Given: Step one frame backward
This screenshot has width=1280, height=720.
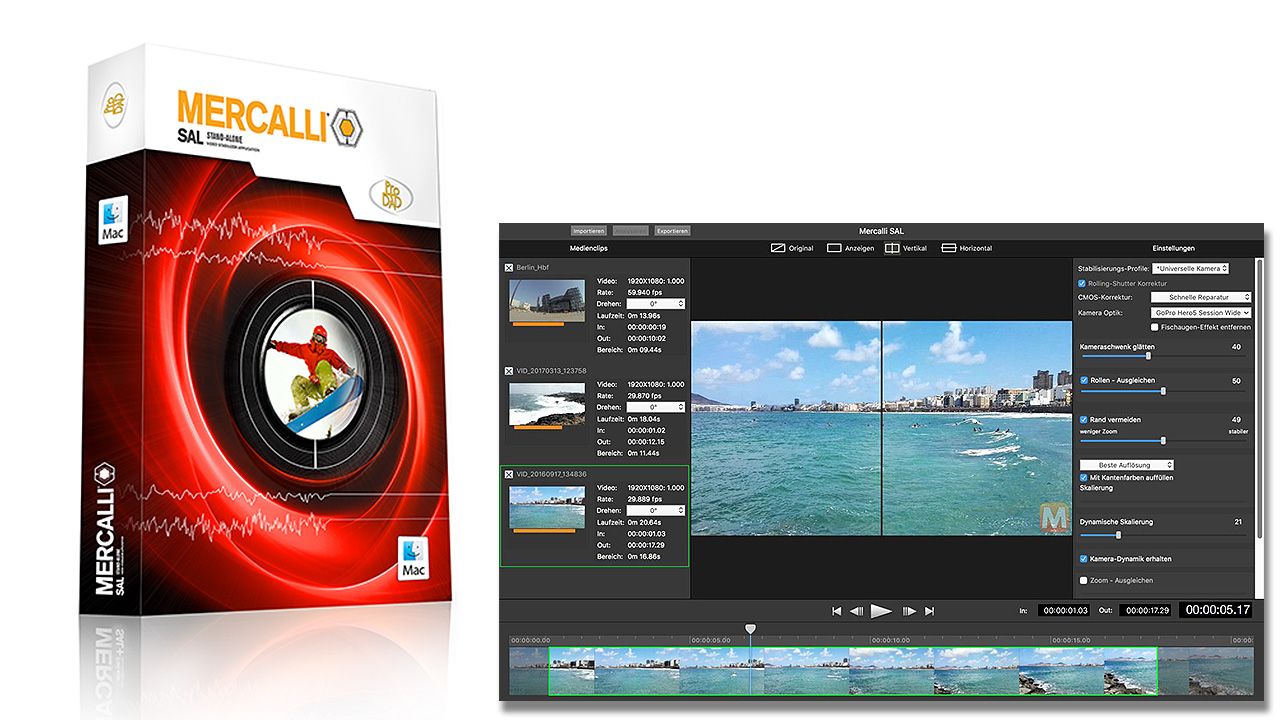Looking at the screenshot, I should coord(856,611).
